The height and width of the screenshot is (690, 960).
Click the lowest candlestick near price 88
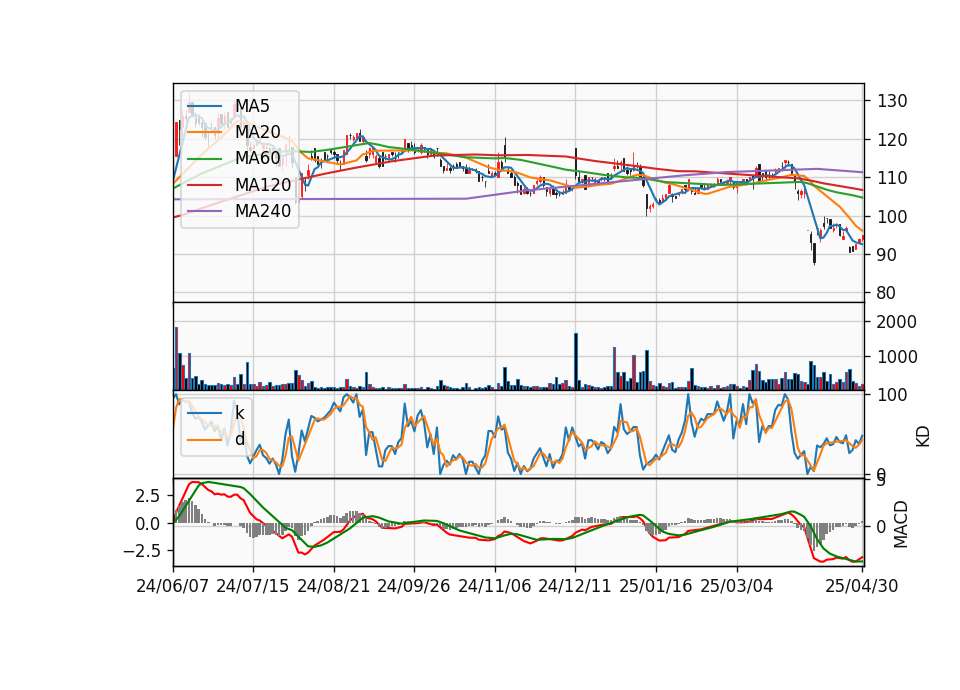pyautogui.click(x=814, y=253)
